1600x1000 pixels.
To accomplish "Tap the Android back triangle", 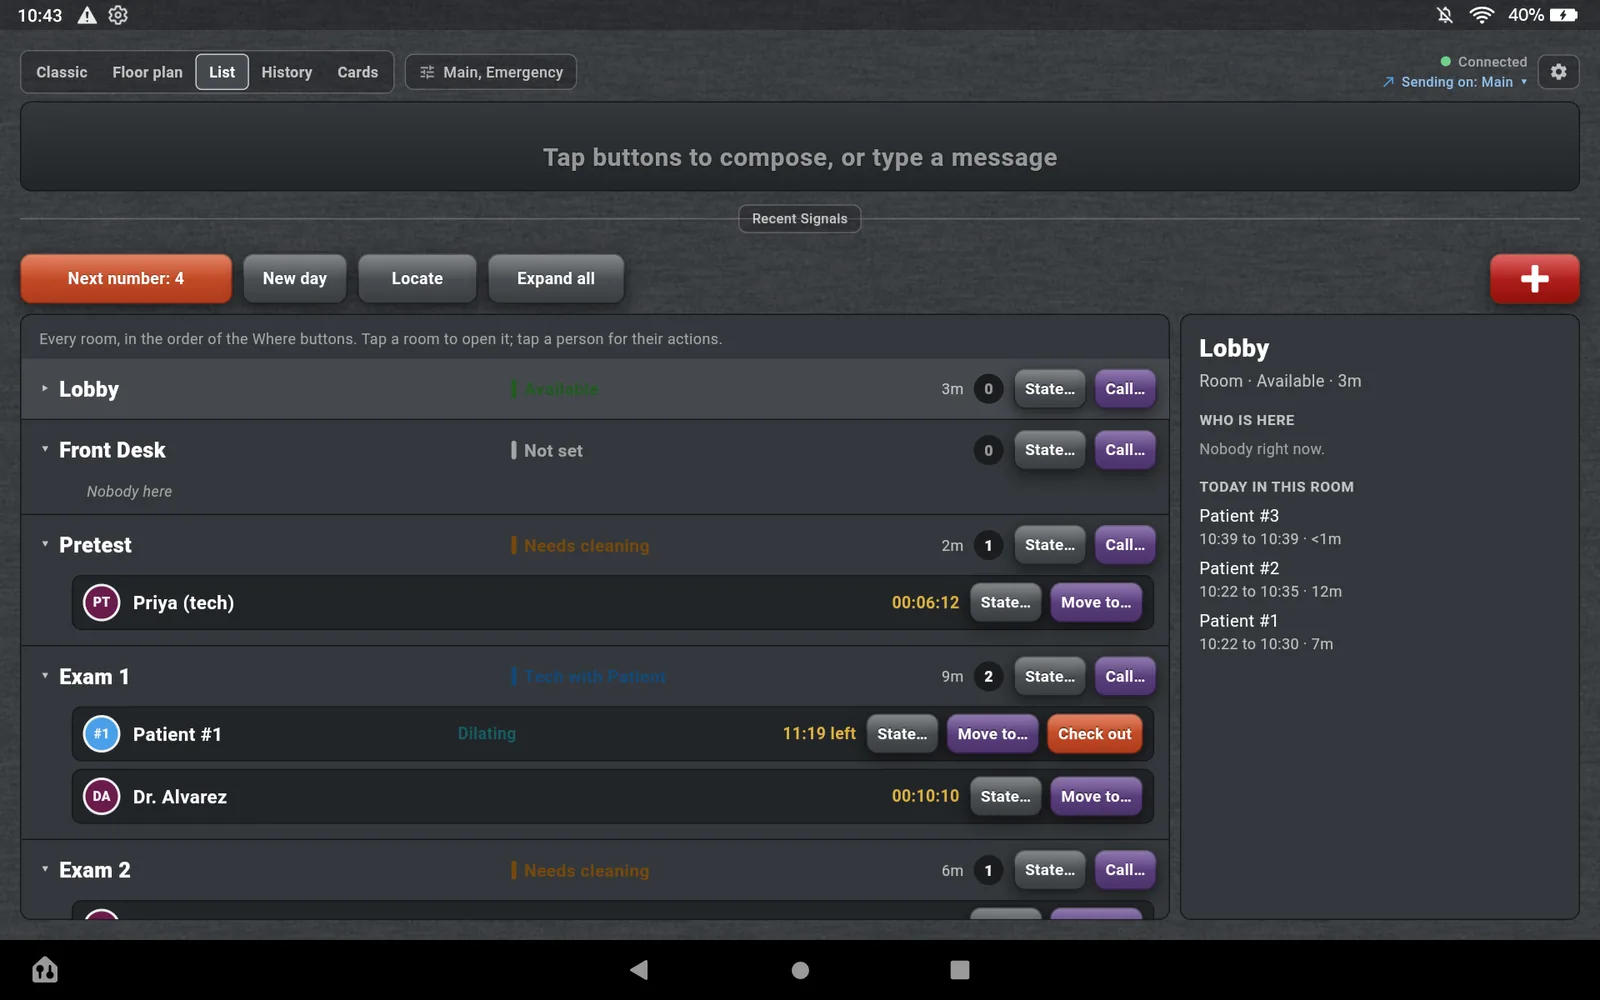I will pos(639,969).
